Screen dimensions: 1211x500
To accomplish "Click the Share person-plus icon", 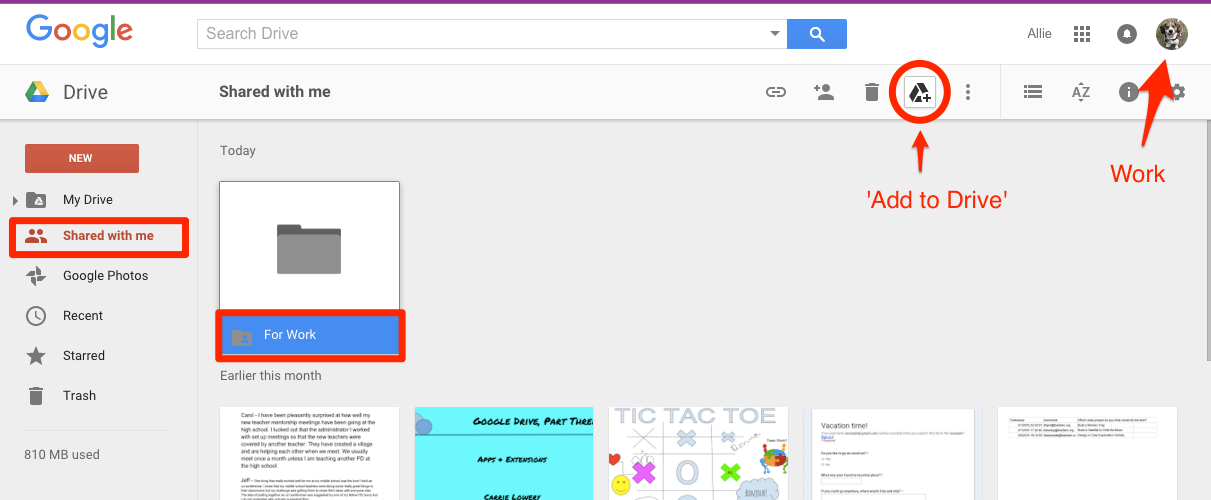I will click(x=824, y=92).
